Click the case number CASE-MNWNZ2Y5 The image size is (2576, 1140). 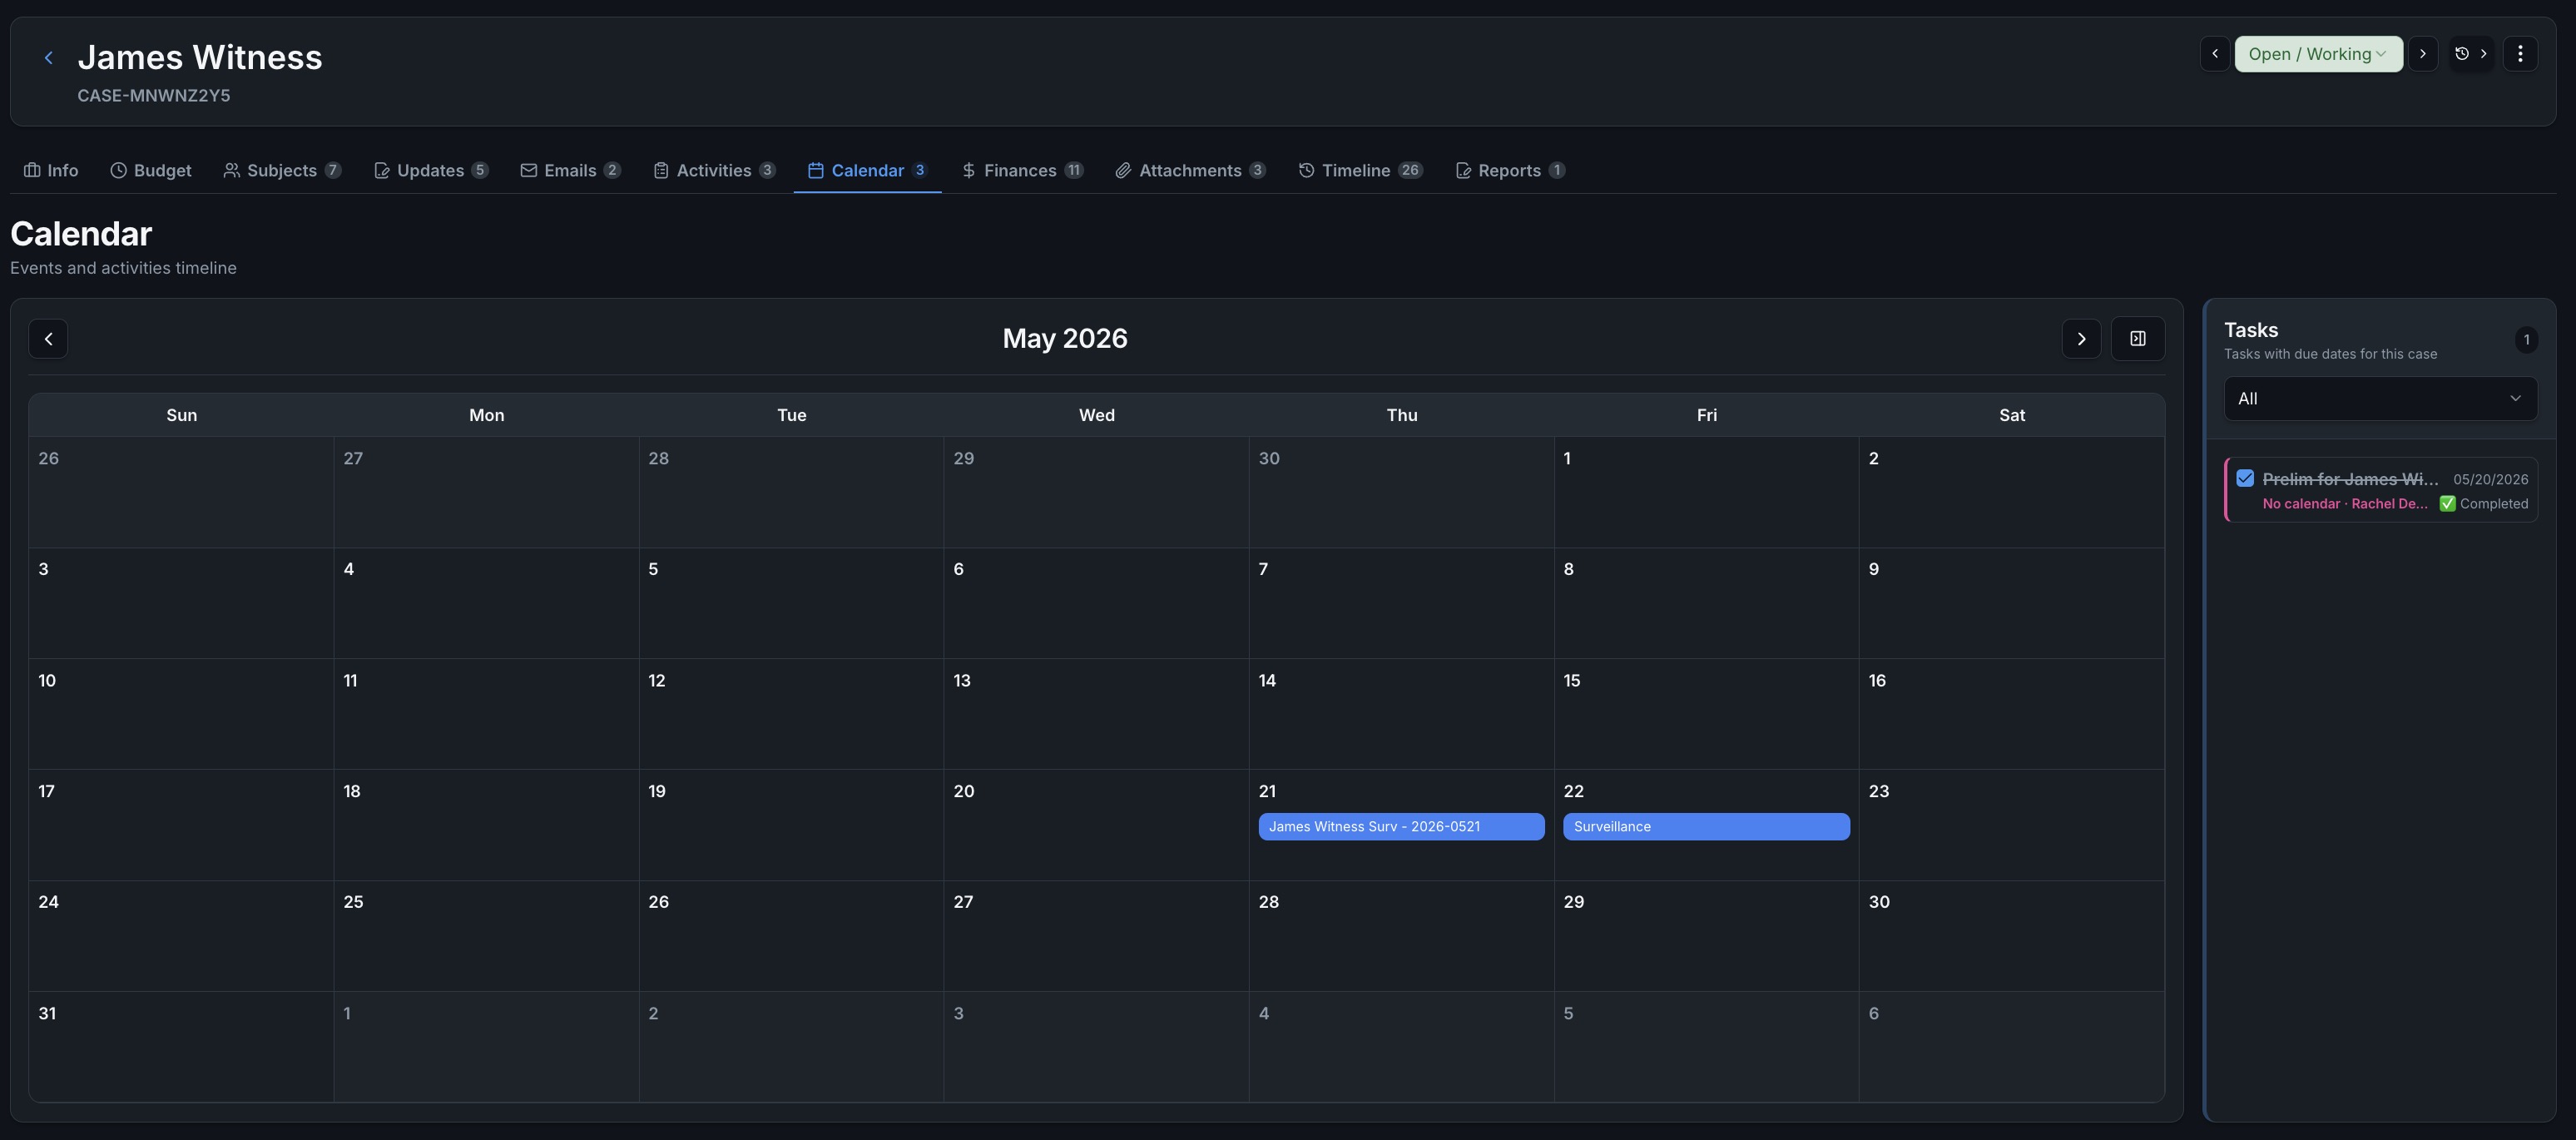pos(154,96)
